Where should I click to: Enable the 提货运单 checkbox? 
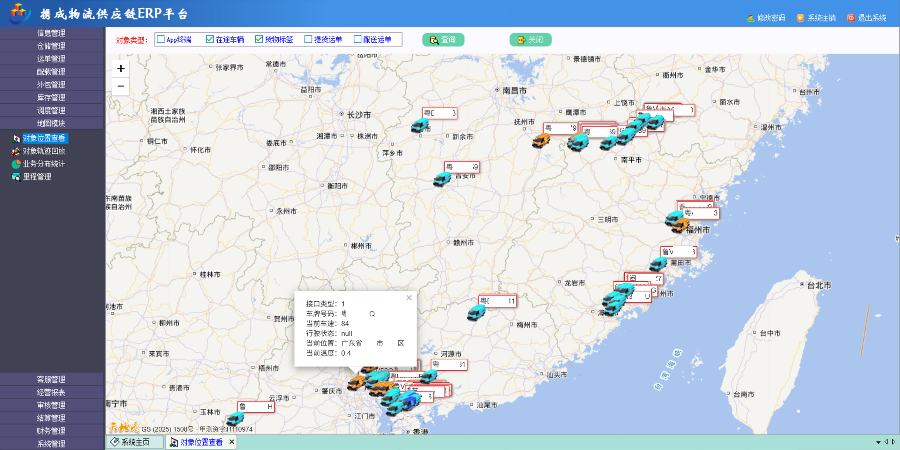(x=308, y=40)
